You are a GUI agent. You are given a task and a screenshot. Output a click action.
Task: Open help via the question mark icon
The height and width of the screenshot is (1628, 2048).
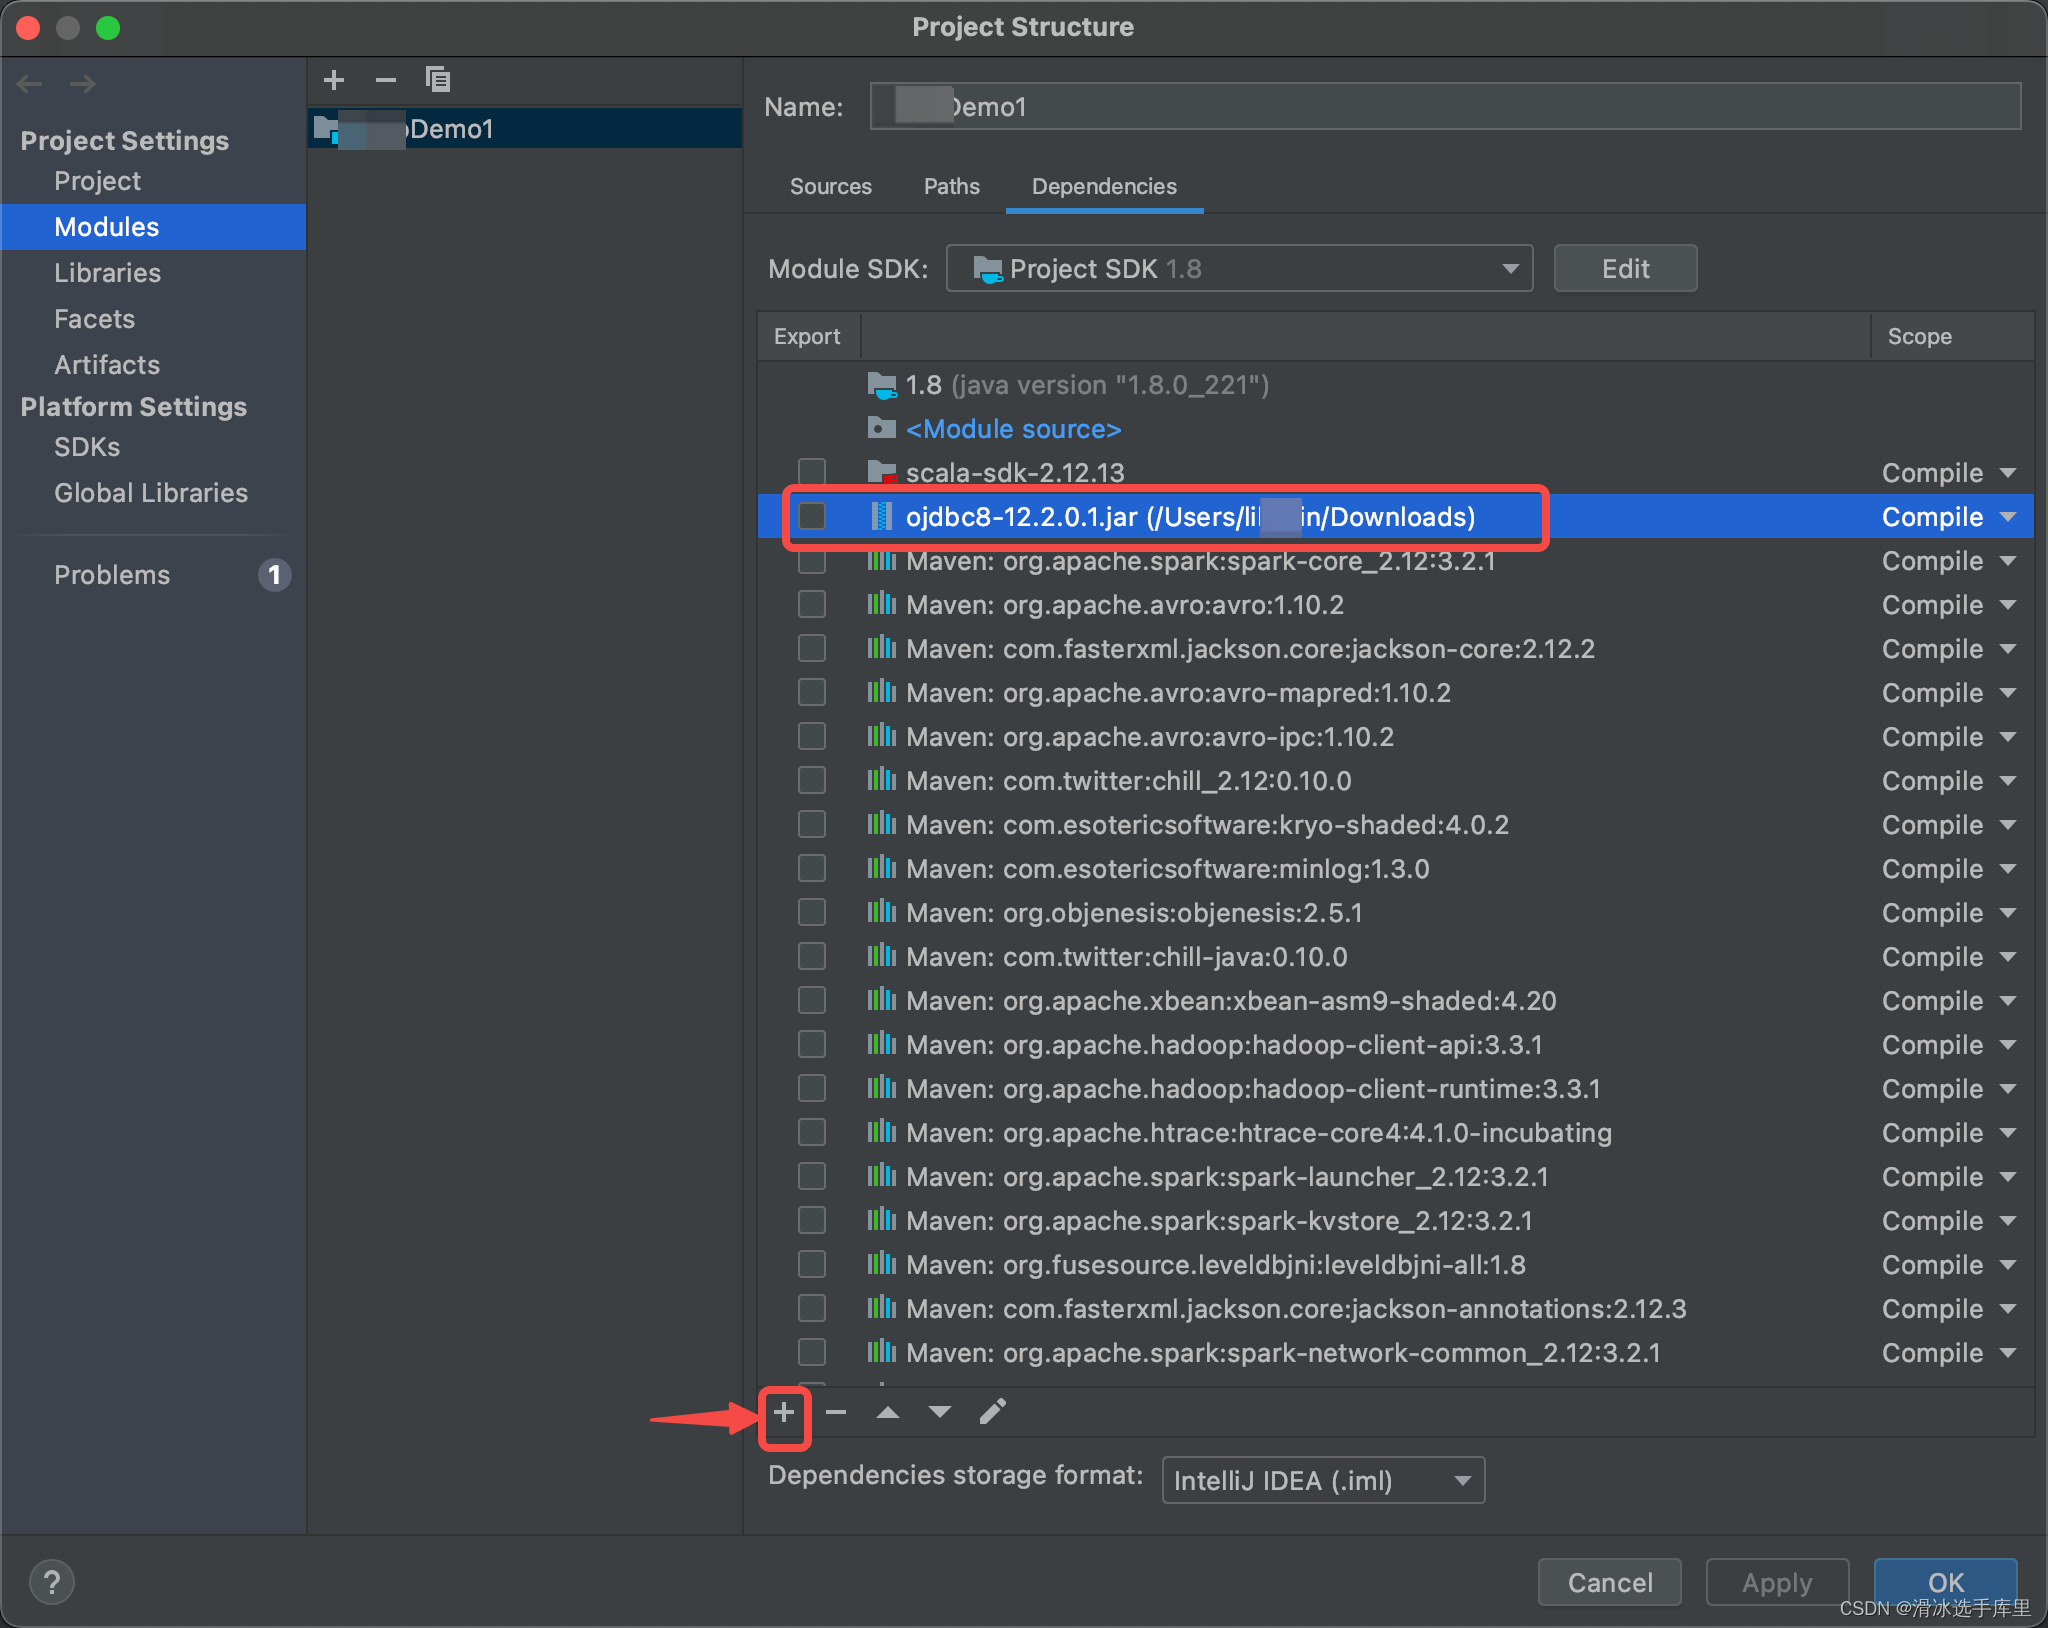[52, 1582]
